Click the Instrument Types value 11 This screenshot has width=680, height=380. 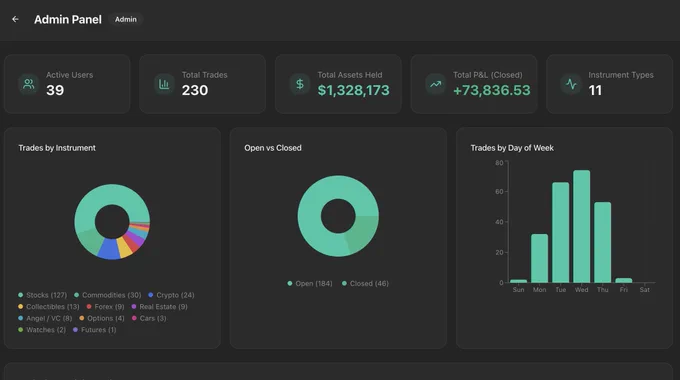(595, 90)
